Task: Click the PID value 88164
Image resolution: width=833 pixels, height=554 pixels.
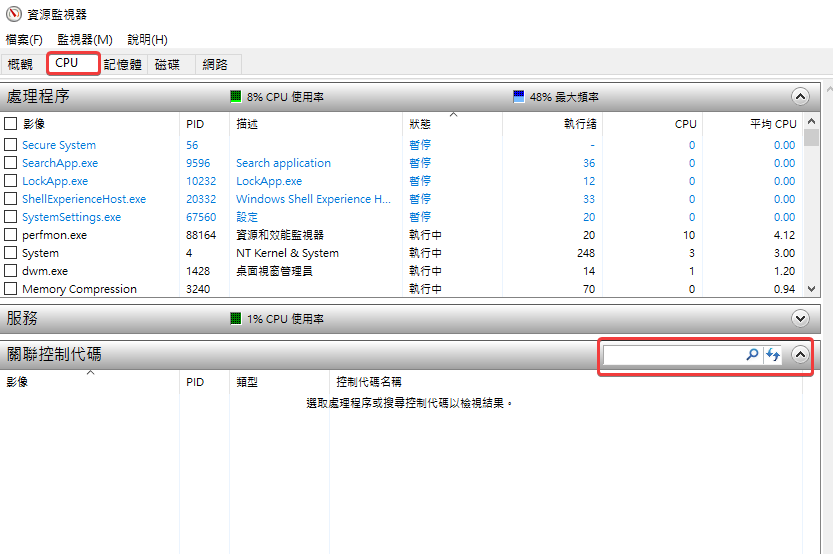Action: pos(201,235)
